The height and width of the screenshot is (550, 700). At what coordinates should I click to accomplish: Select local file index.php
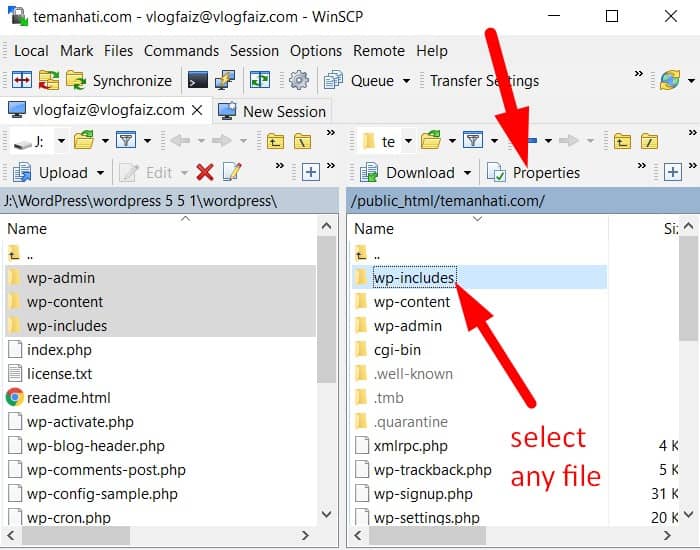59,350
